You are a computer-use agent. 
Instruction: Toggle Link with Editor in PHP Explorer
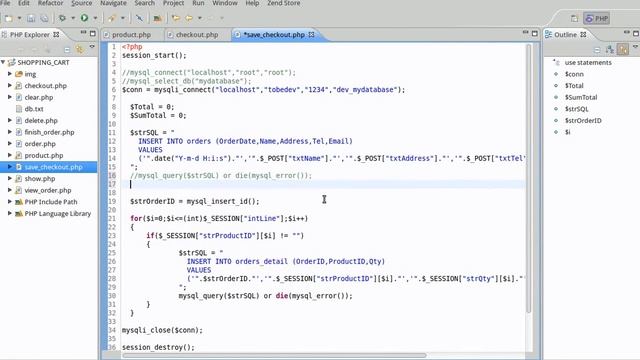(x=79, y=50)
